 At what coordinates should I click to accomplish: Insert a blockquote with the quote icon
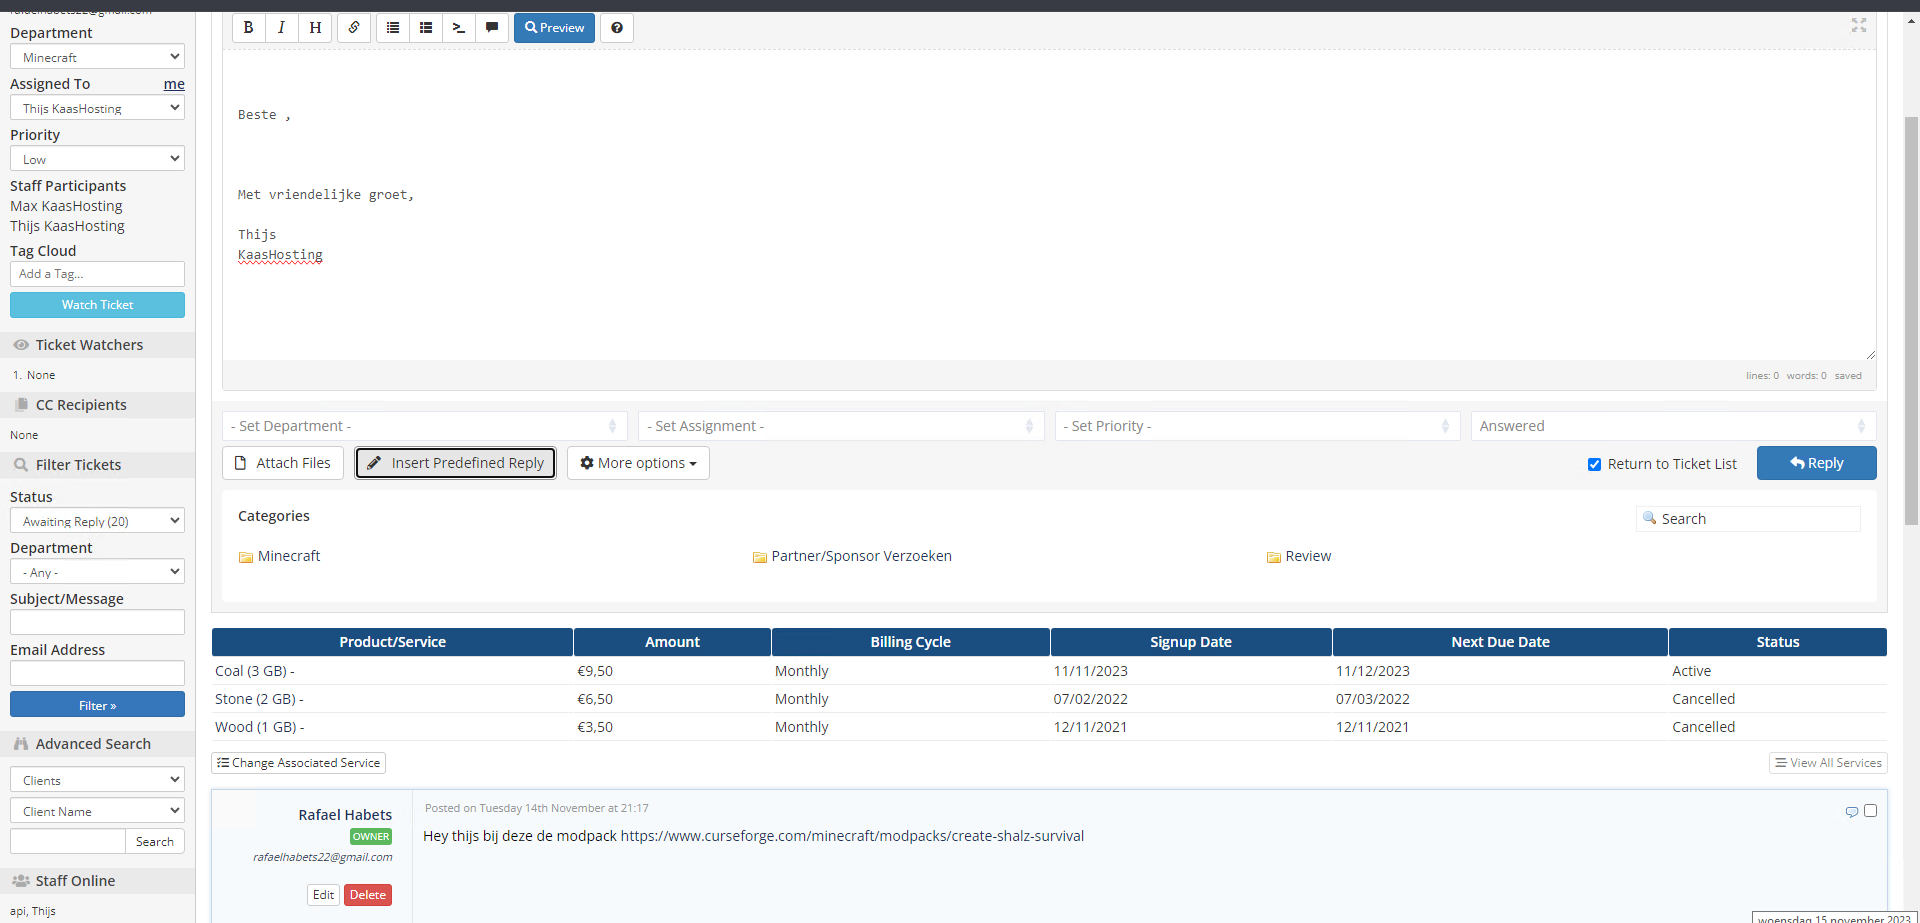tap(492, 28)
